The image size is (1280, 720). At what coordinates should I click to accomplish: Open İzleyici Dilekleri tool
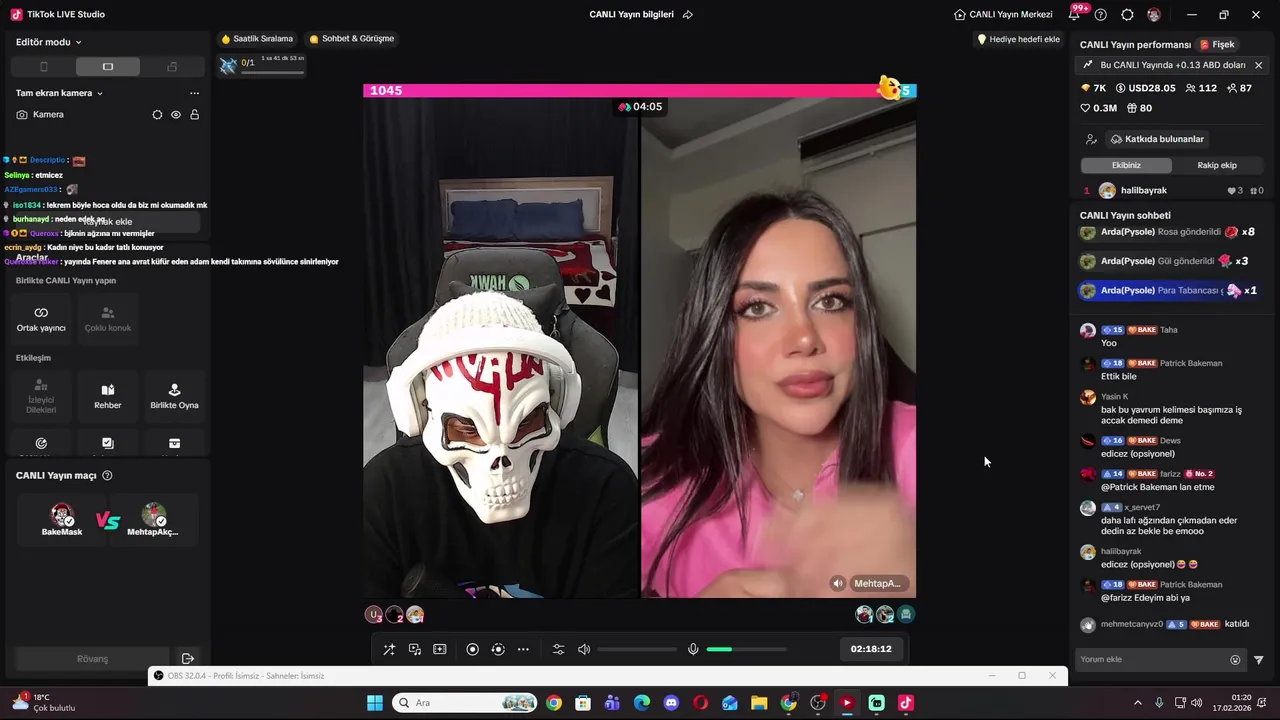click(41, 396)
